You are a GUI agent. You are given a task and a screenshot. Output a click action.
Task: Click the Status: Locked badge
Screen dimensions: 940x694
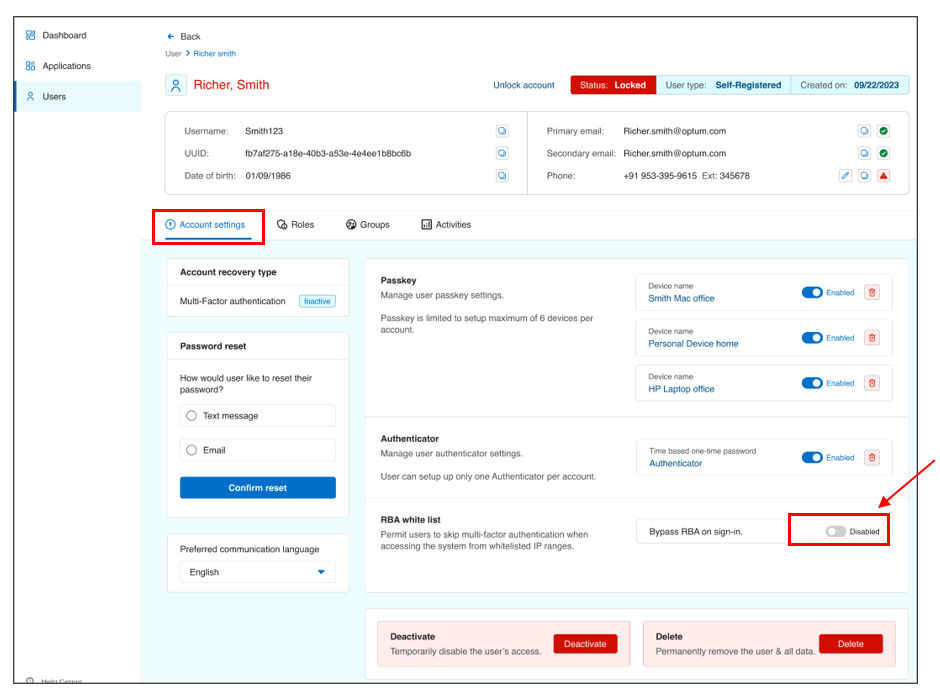pos(613,85)
